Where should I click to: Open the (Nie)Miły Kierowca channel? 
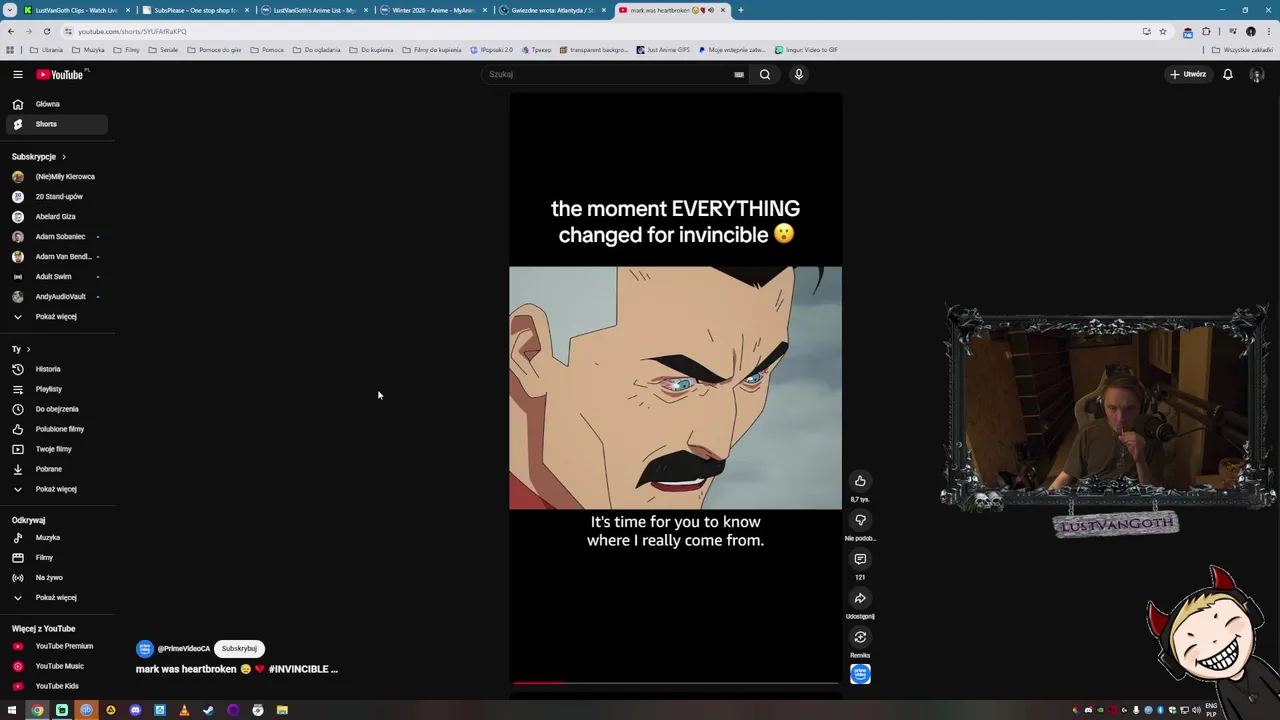click(x=55, y=177)
